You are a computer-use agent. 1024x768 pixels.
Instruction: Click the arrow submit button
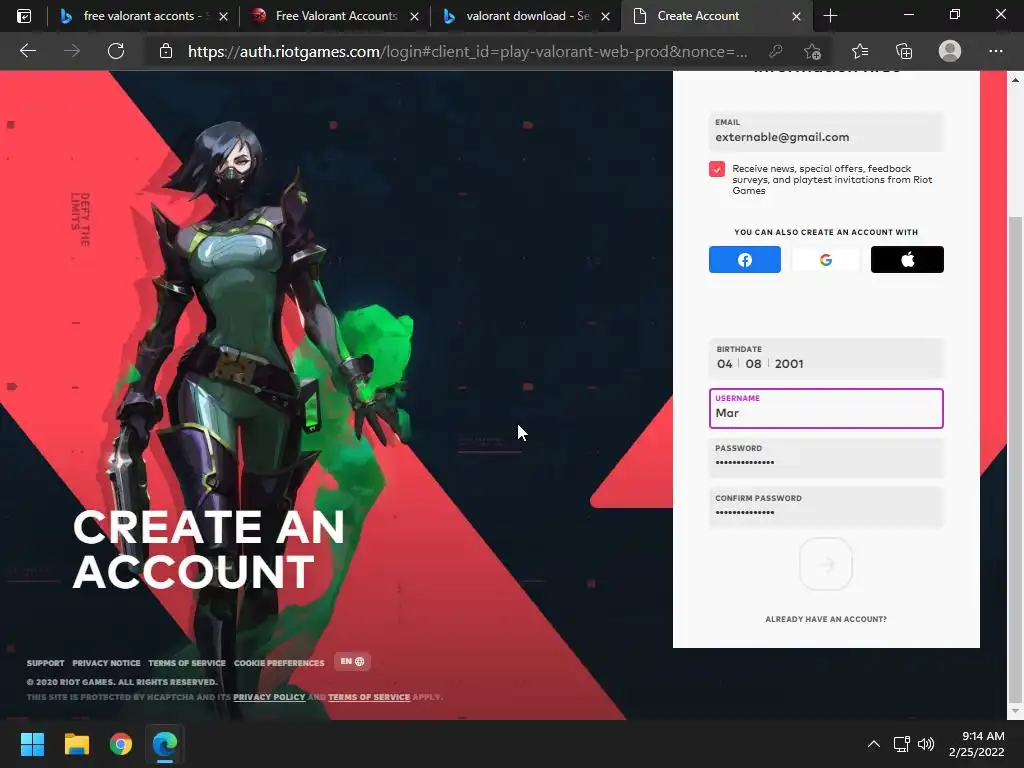(x=825, y=564)
